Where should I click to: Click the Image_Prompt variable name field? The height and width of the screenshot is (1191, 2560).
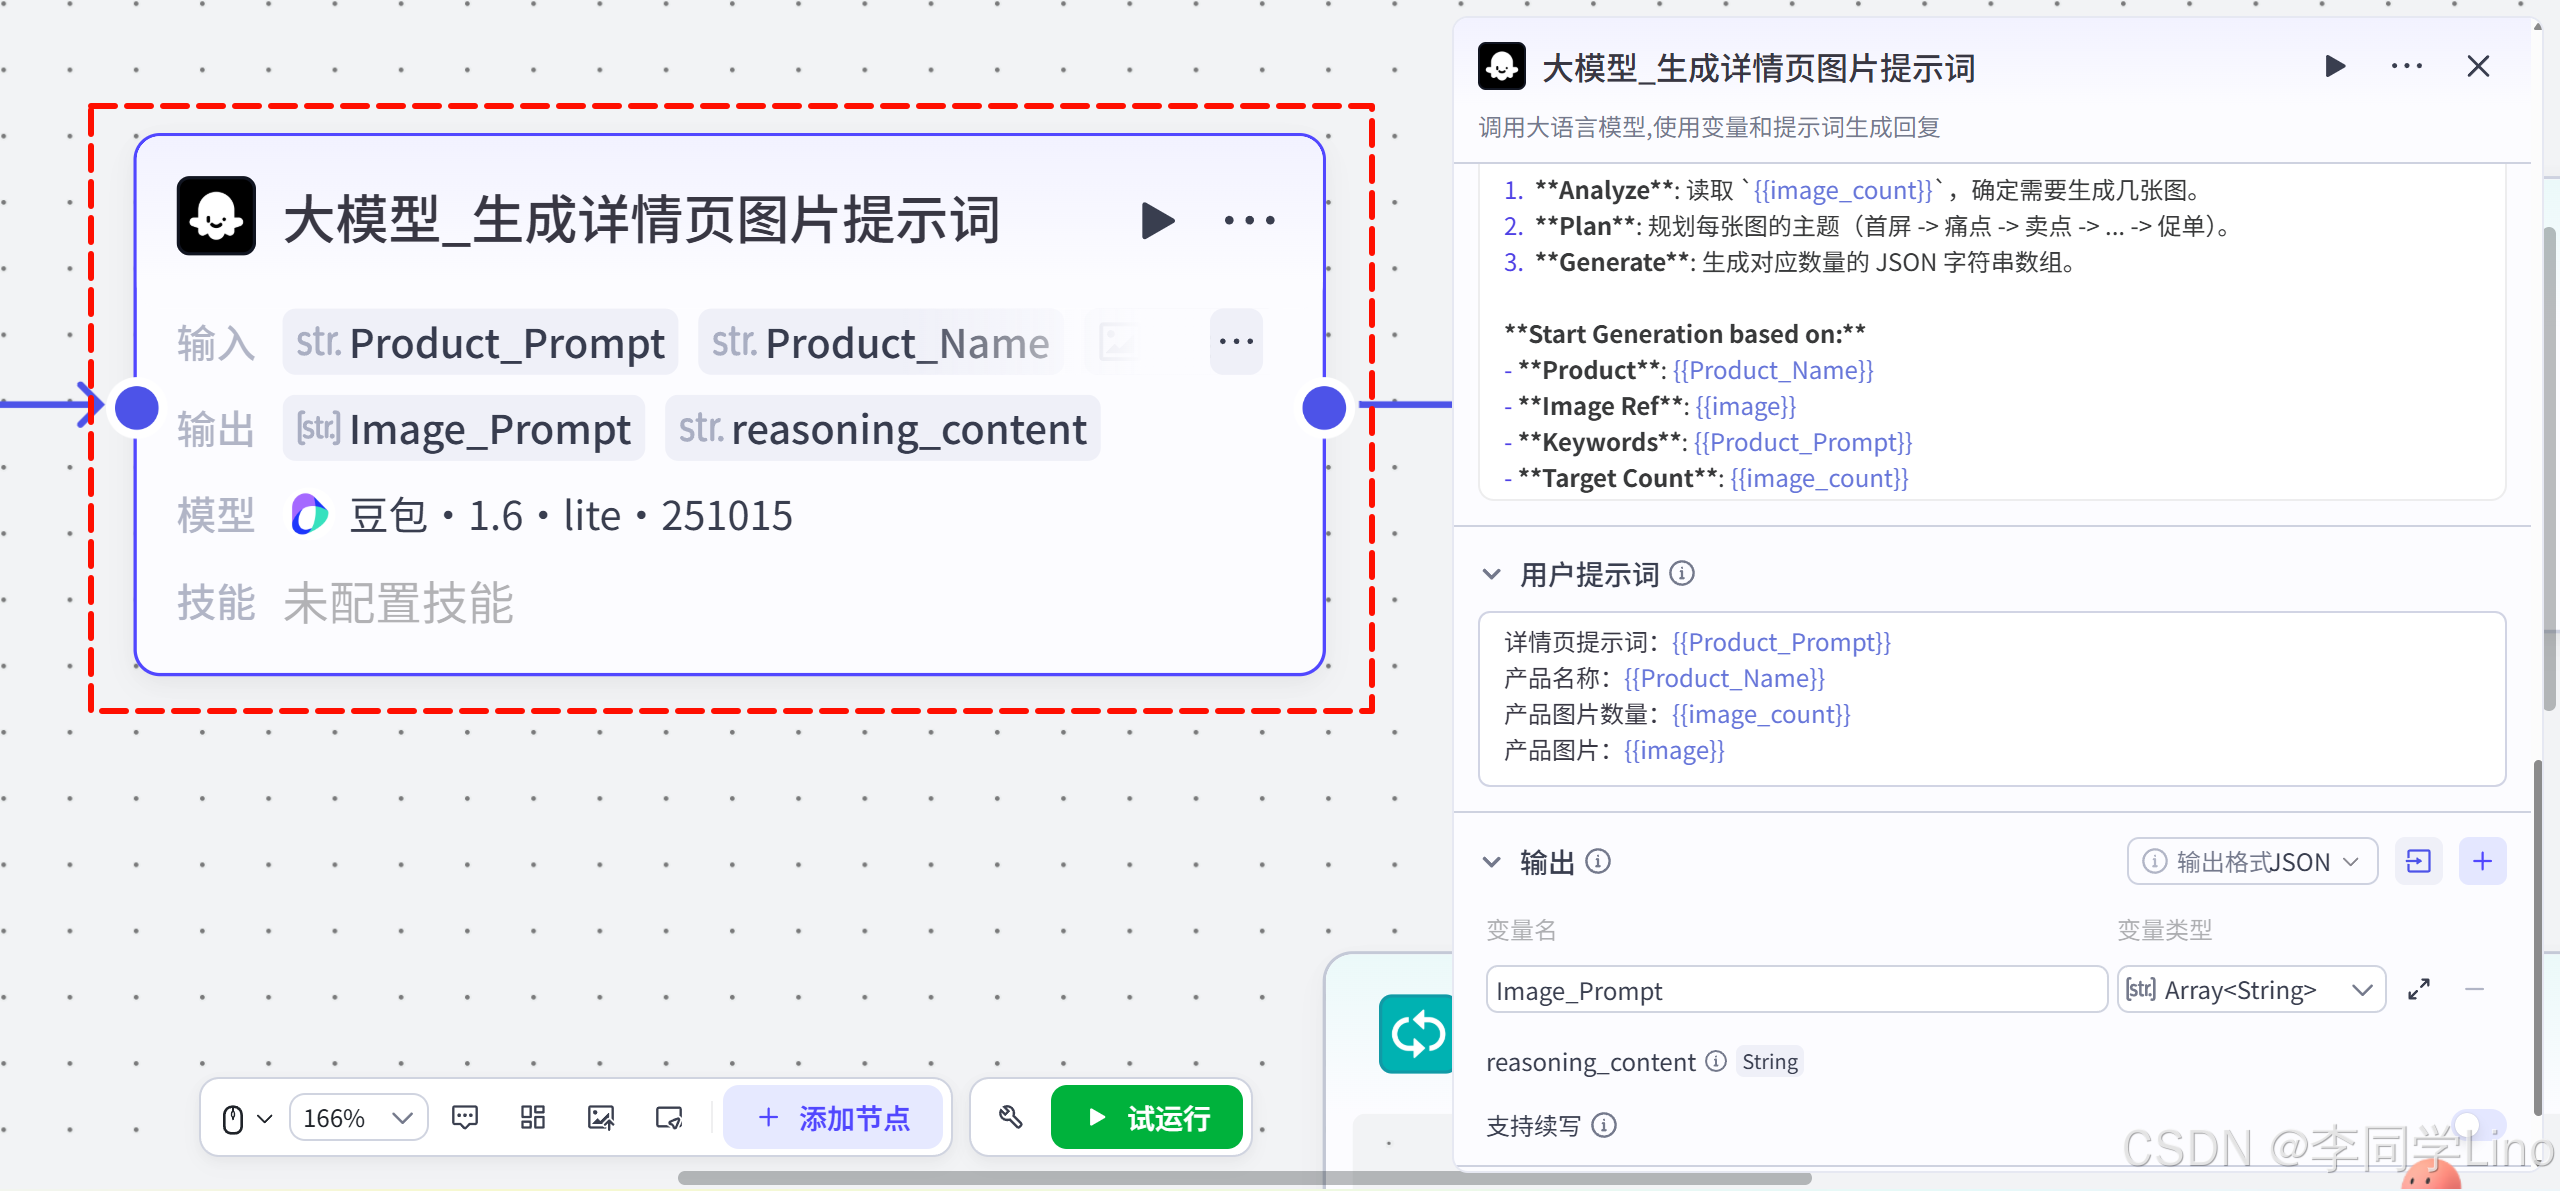pos(1795,990)
